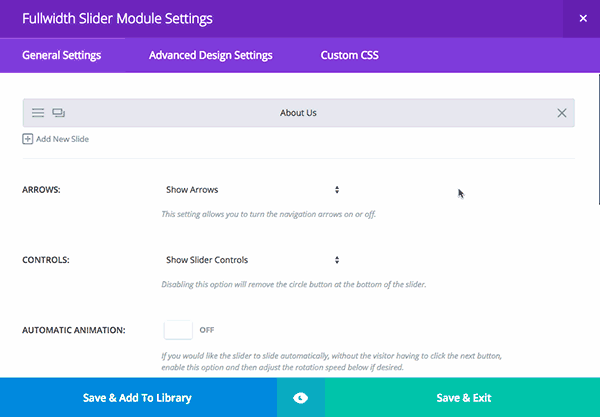Duplicate the About Us slide
The width and height of the screenshot is (600, 417).
(x=58, y=113)
